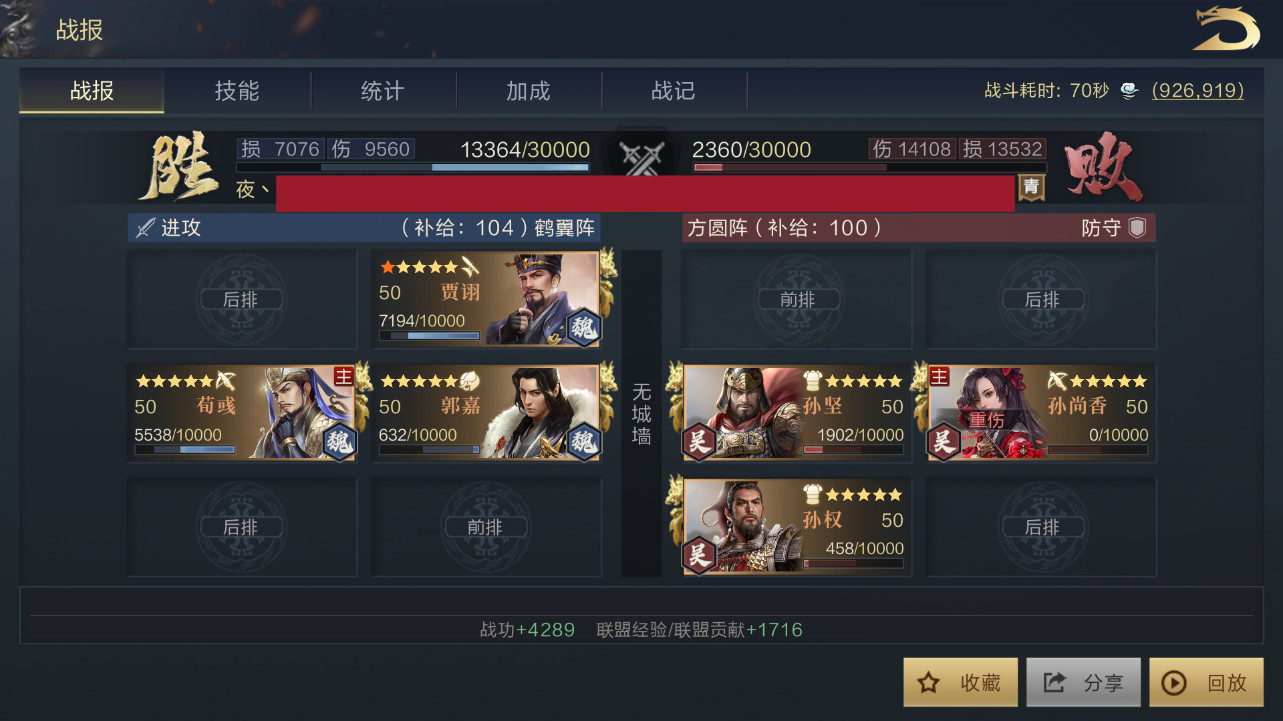Open 荀彧 general portrait card
Viewport: 1283px width, 721px height.
tap(244, 412)
